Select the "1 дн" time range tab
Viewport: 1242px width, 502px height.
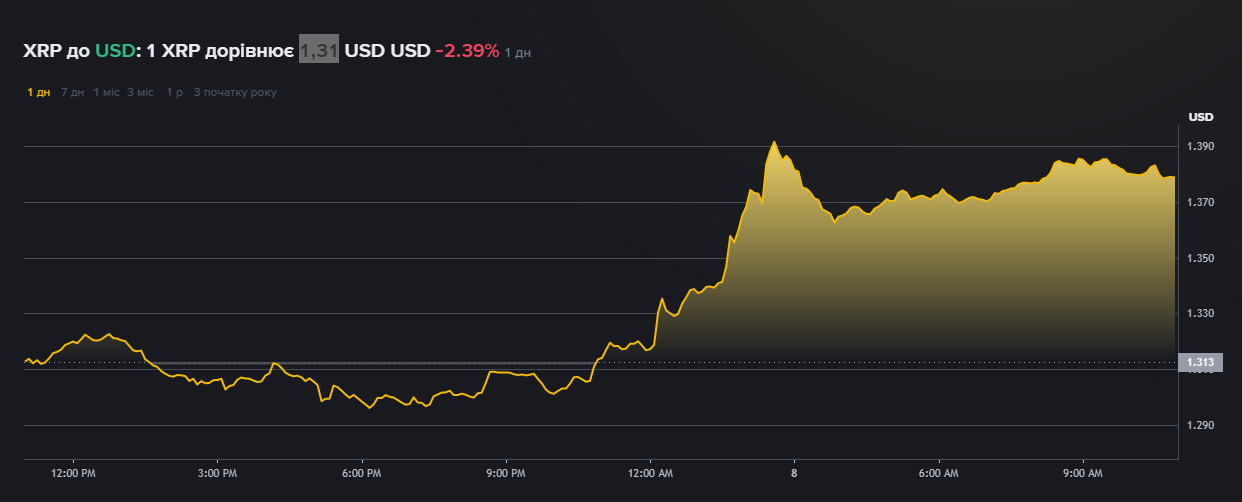click(x=38, y=92)
